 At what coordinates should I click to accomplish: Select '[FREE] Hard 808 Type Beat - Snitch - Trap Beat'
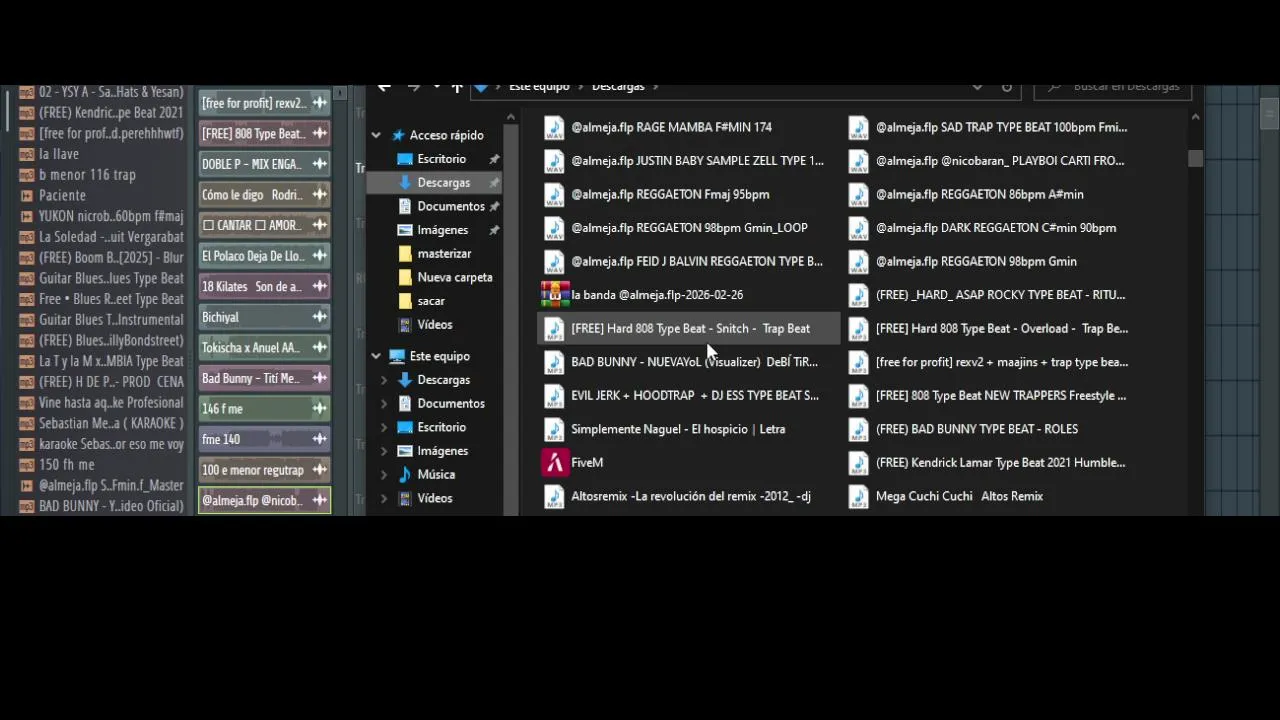point(689,328)
